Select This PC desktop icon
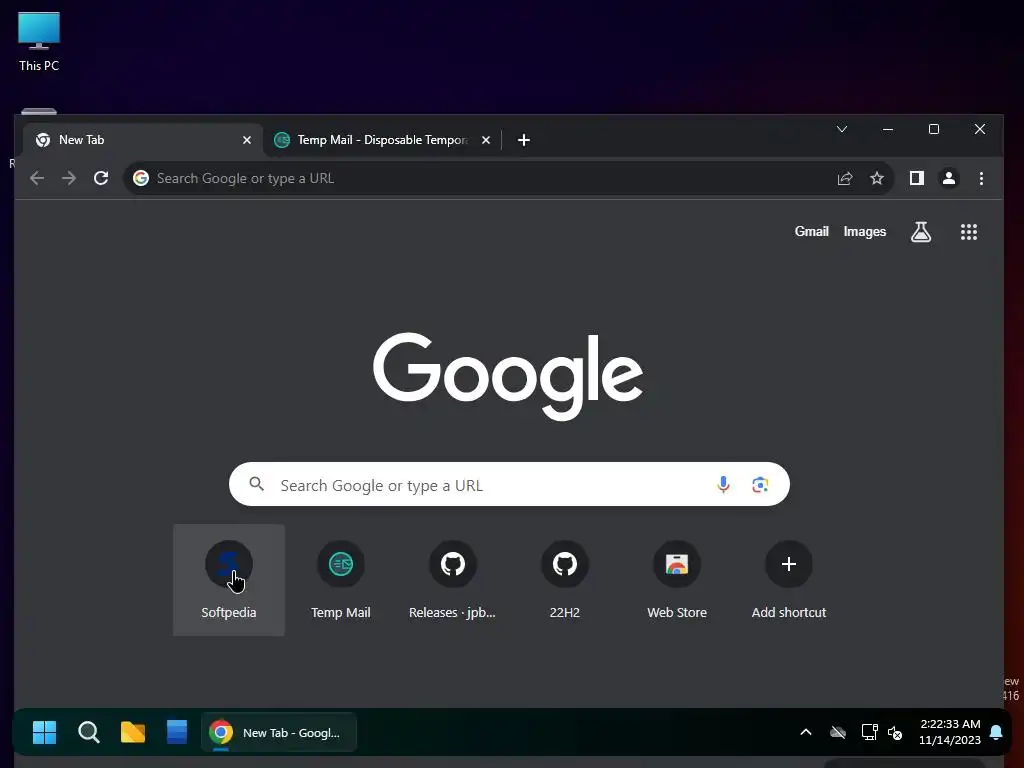 [39, 42]
